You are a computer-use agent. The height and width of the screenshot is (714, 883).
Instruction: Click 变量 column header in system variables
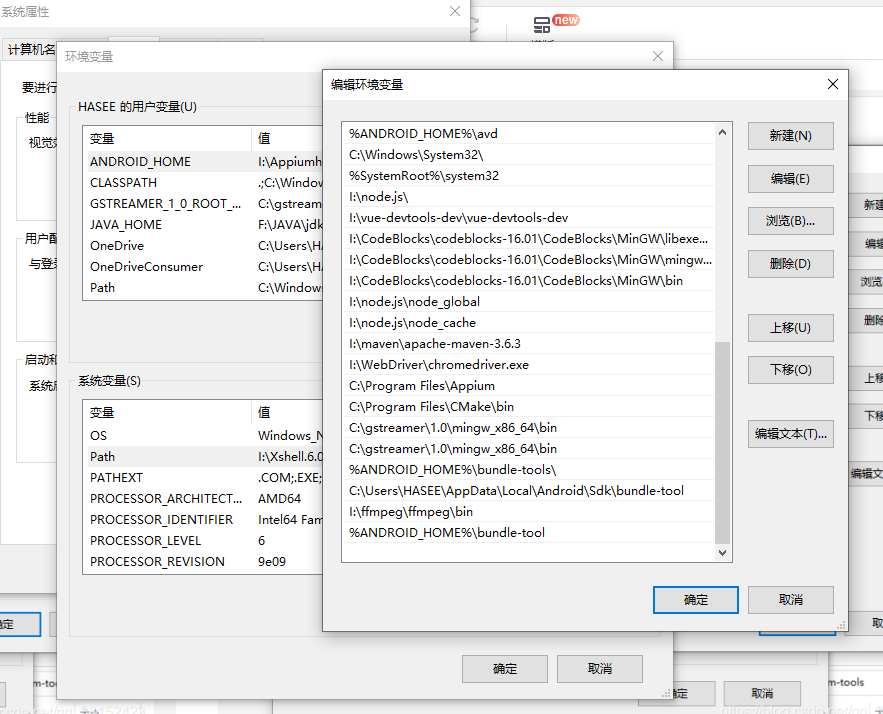(167, 413)
